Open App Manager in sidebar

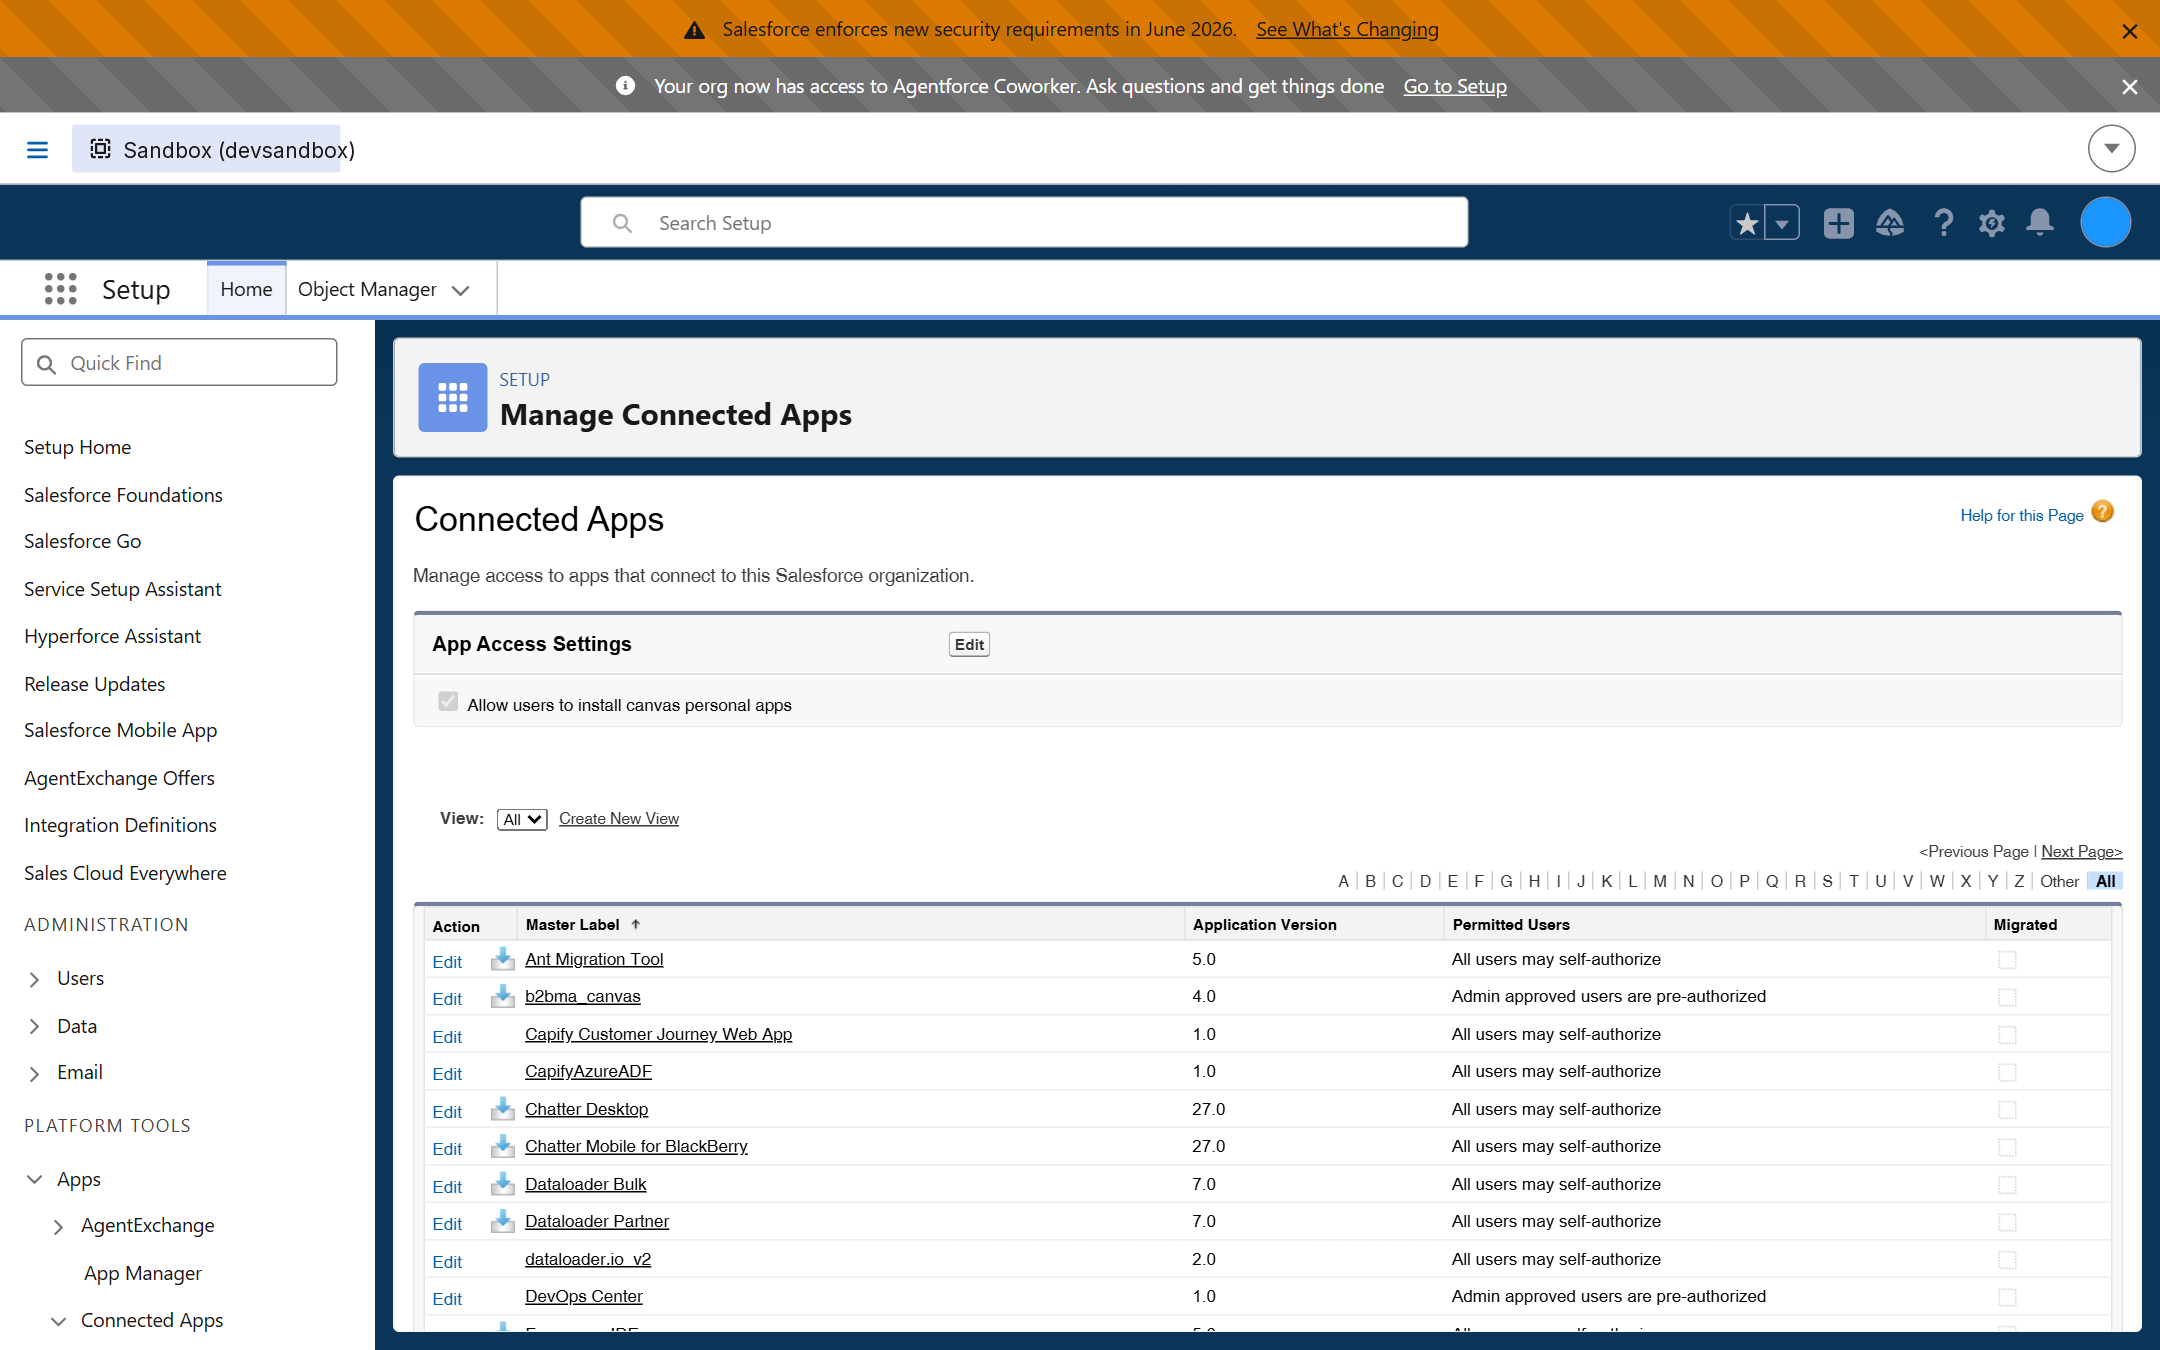click(142, 1273)
